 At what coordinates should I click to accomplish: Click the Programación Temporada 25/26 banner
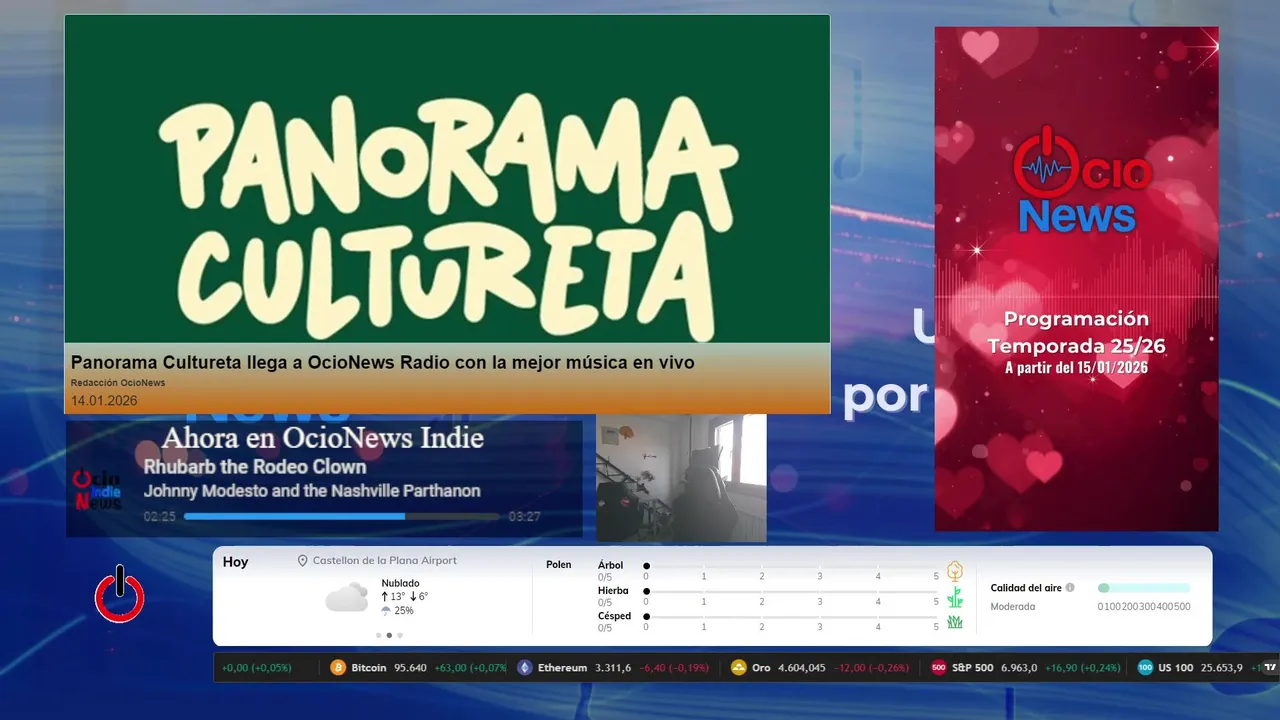[x=1077, y=278]
